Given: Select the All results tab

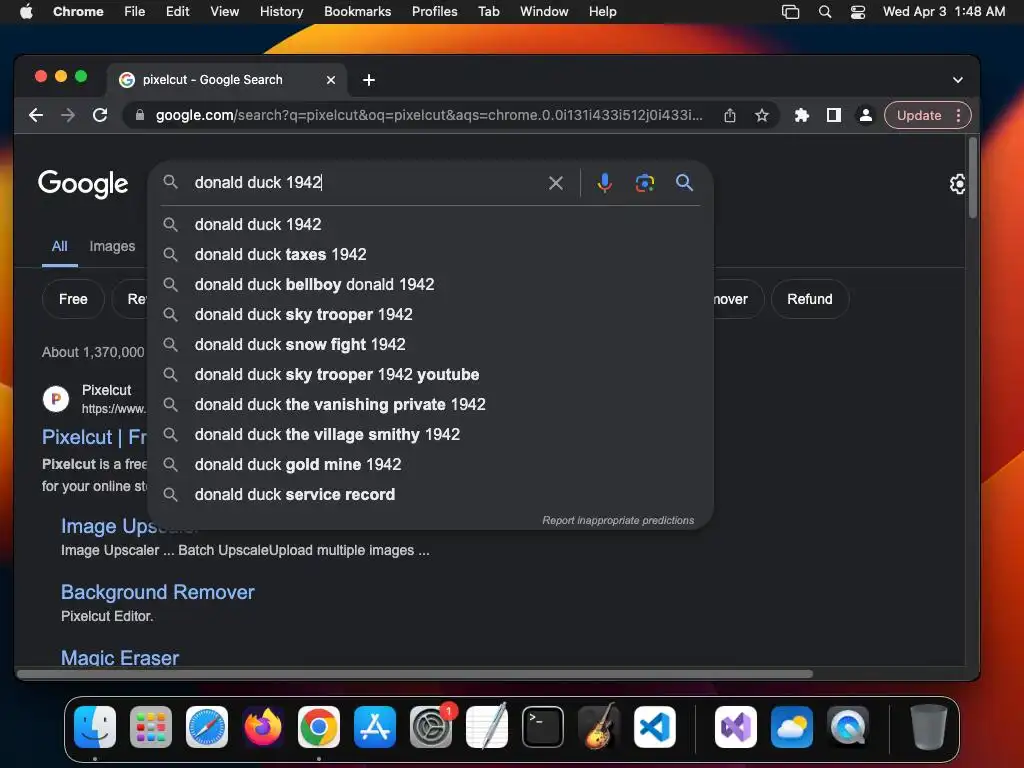Looking at the screenshot, I should point(59,246).
